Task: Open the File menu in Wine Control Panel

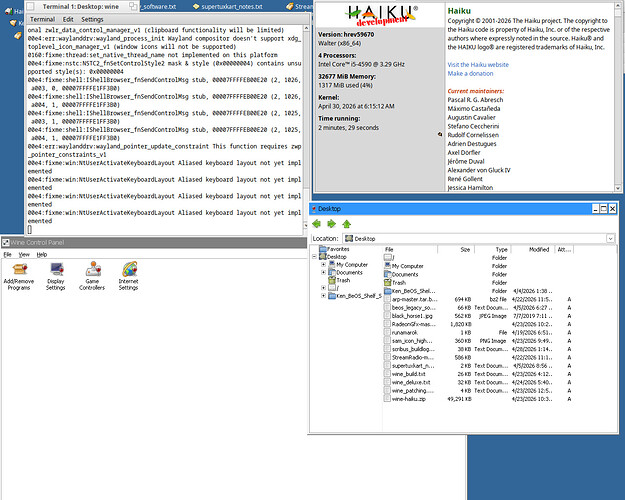Action: [7, 254]
